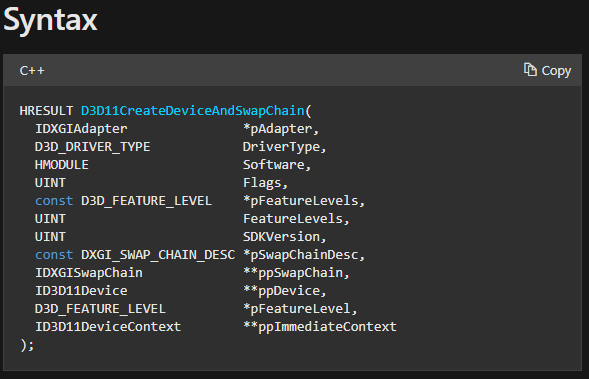Viewport: 589px width, 379px height.
Task: Click the Copy button label
Action: tap(556, 71)
